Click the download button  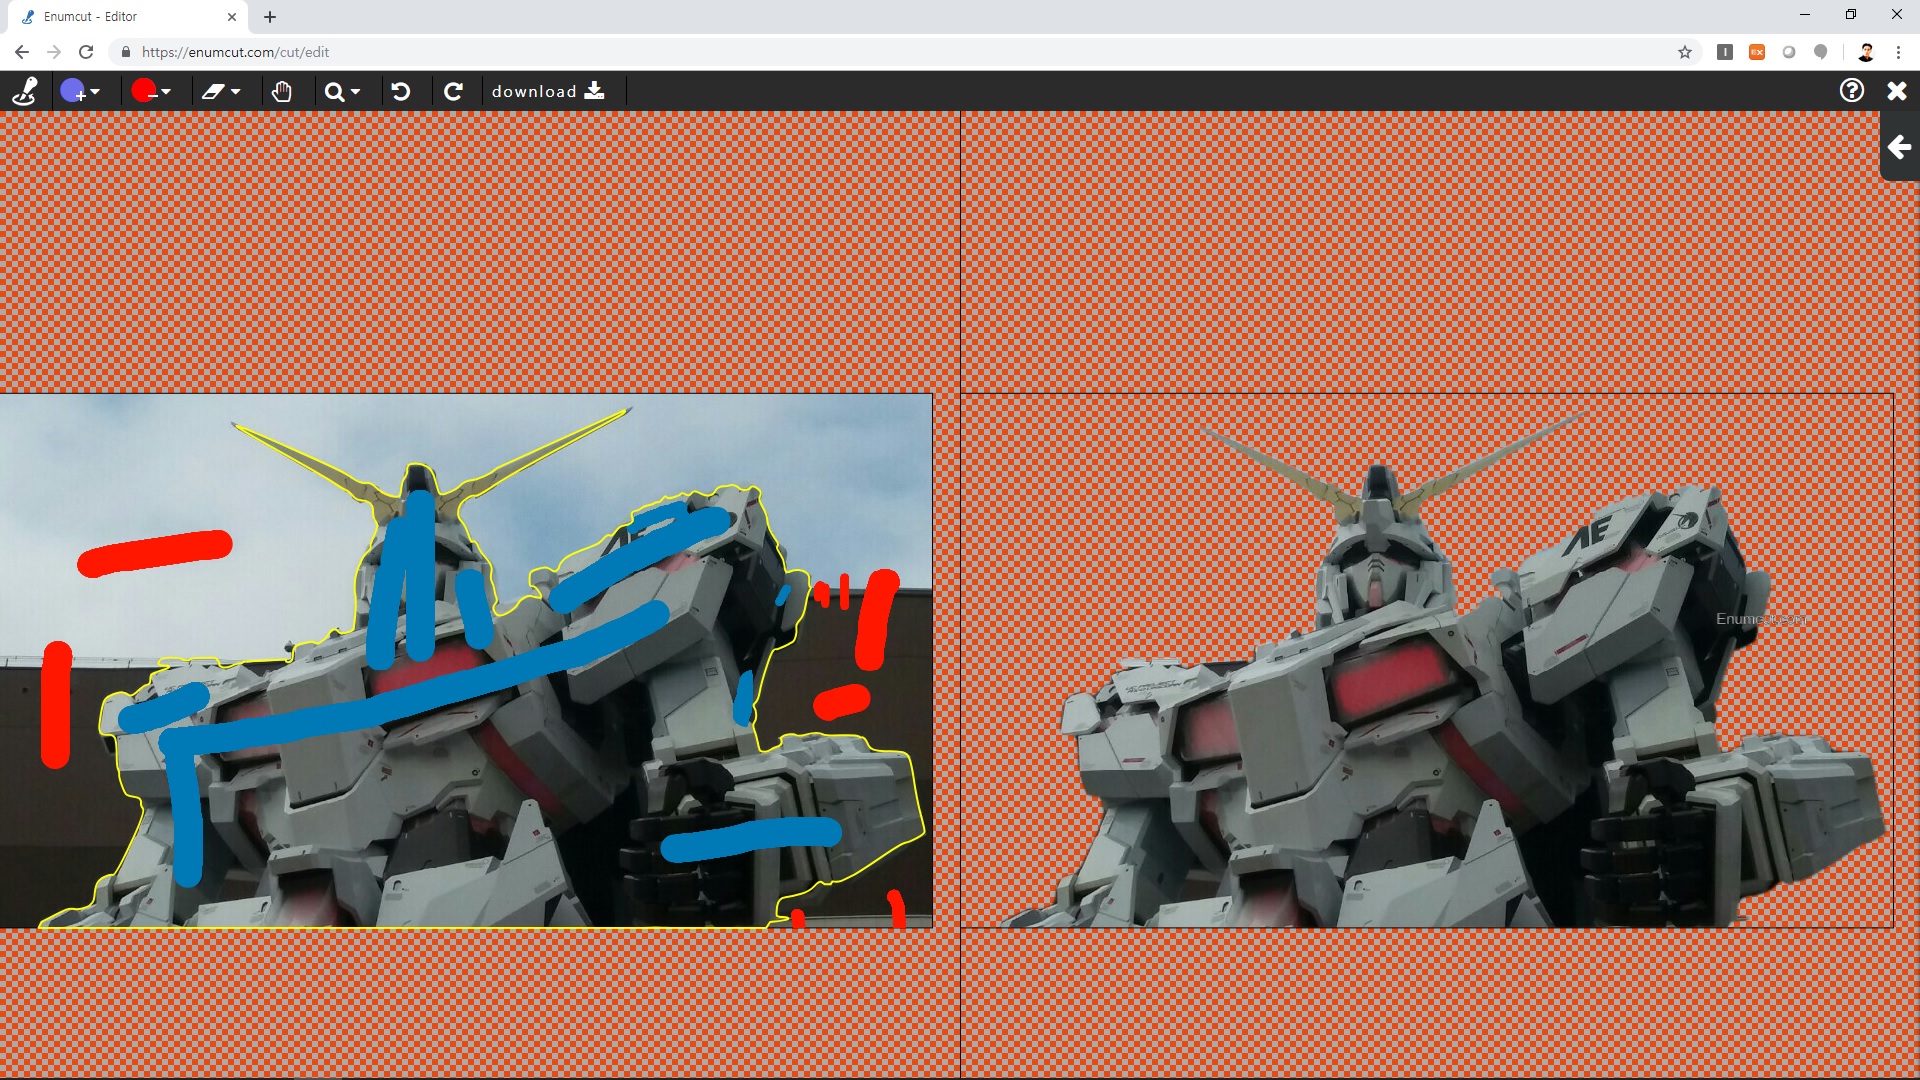(548, 91)
